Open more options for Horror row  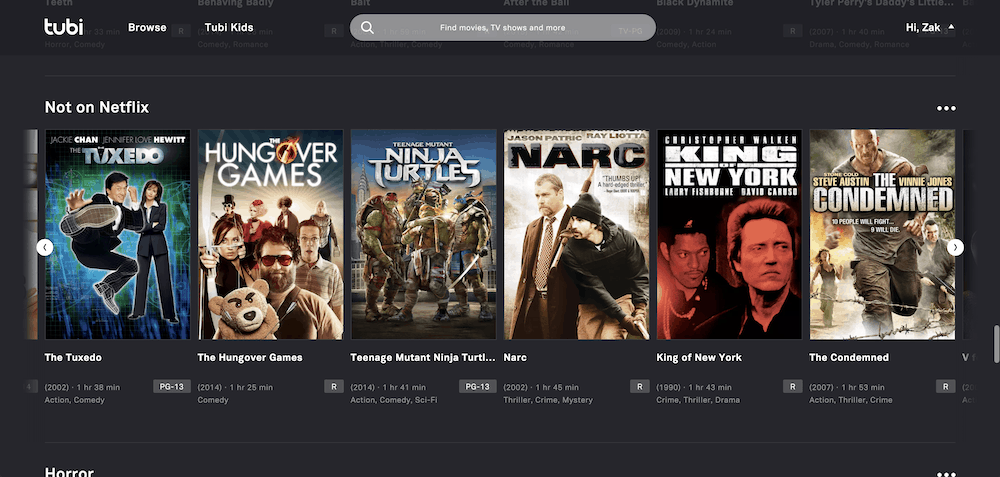[x=946, y=474]
